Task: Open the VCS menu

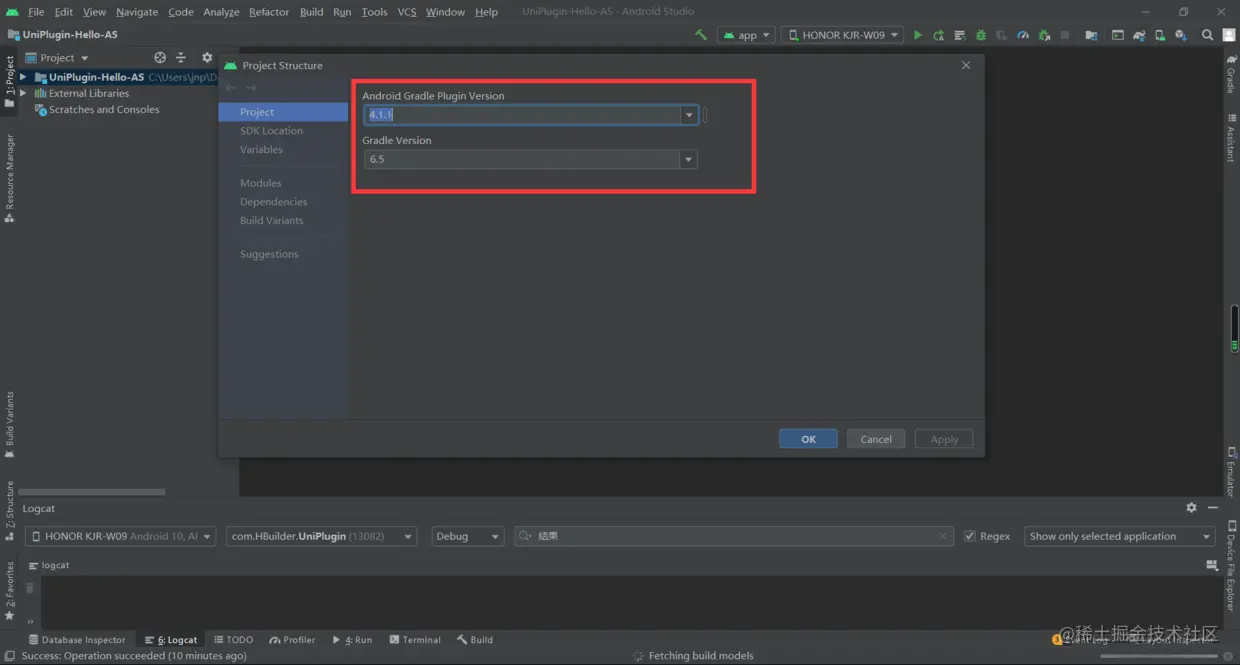Action: click(x=407, y=12)
